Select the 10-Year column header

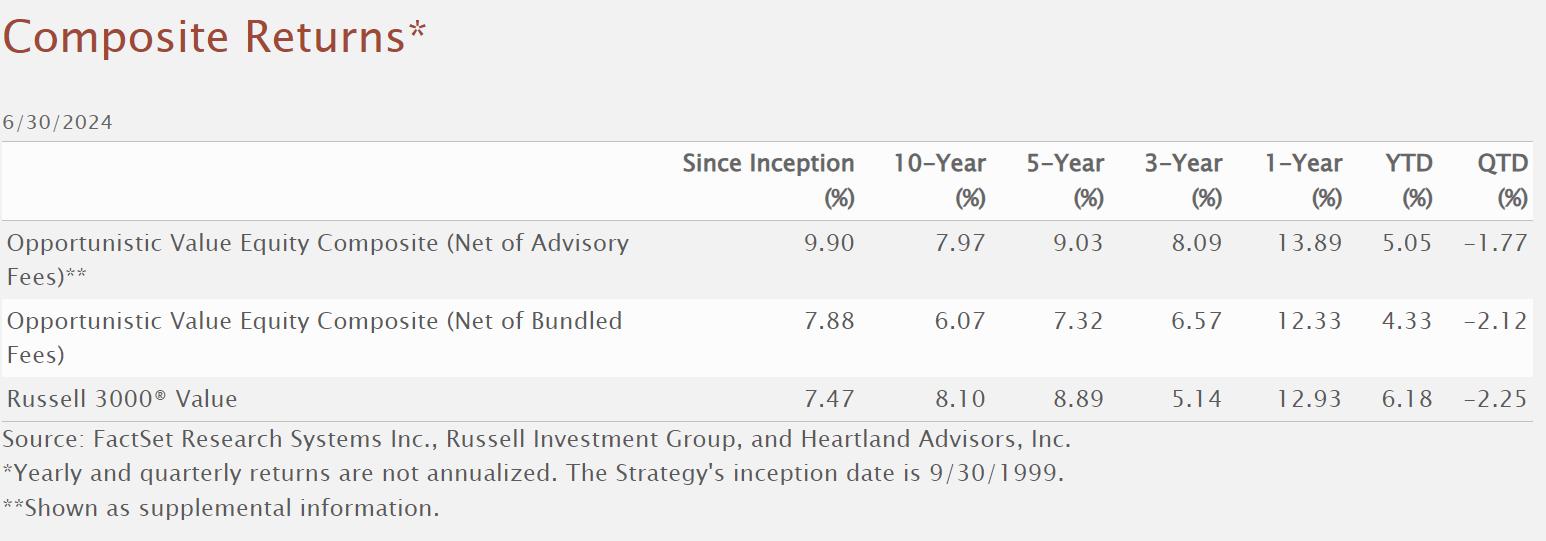[x=939, y=164]
